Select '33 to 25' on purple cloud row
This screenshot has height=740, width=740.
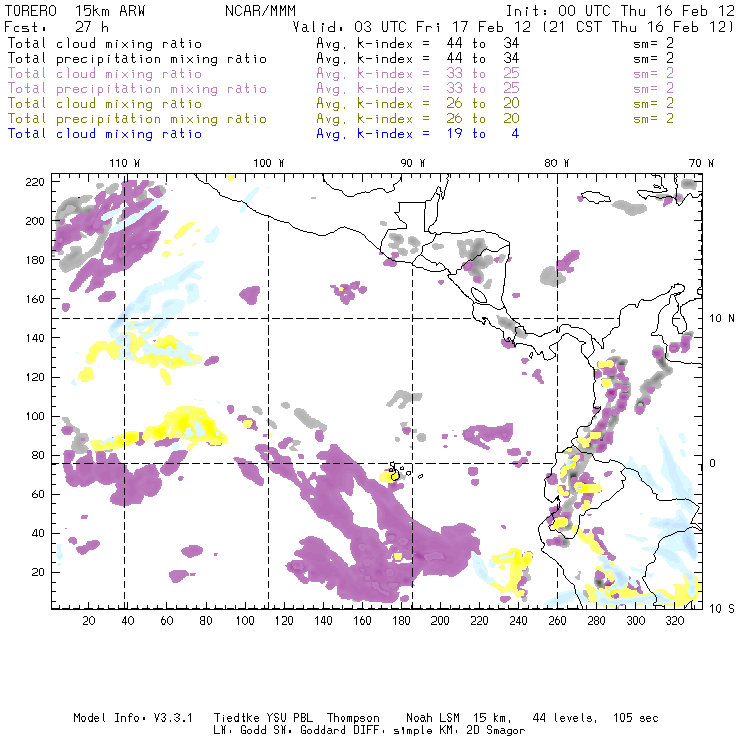click(x=483, y=74)
